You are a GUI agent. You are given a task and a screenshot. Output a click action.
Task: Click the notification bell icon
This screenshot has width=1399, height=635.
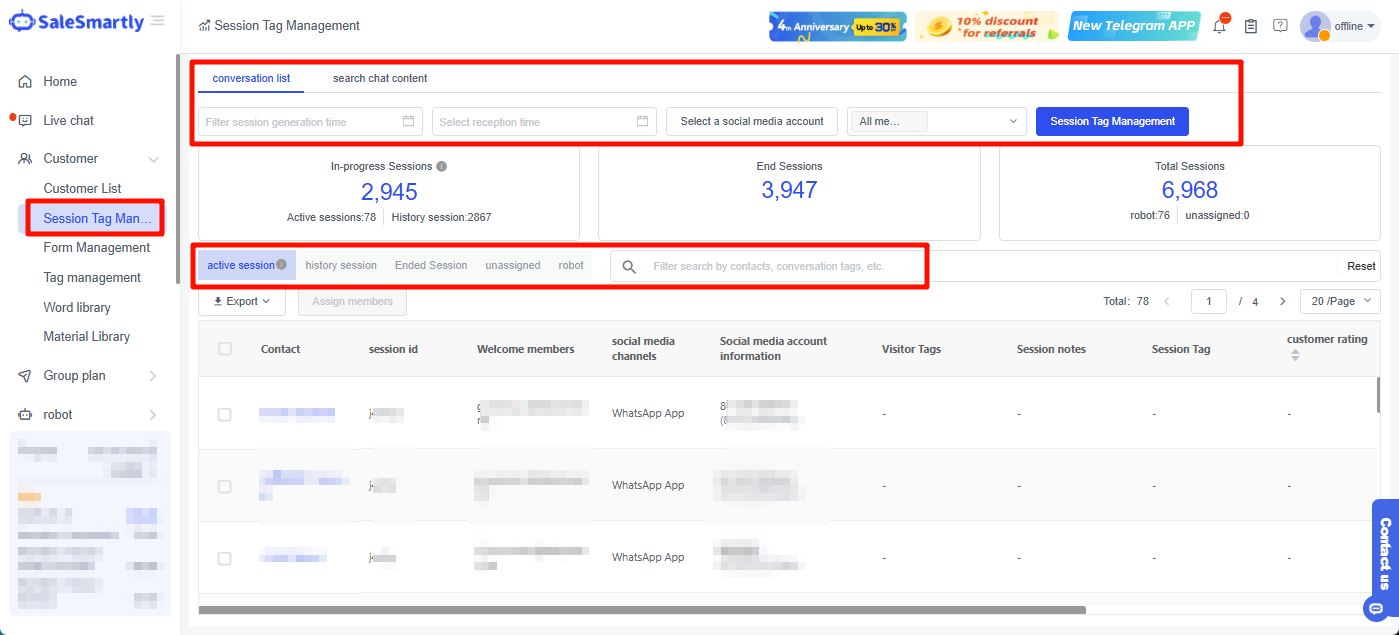pyautogui.click(x=1220, y=26)
